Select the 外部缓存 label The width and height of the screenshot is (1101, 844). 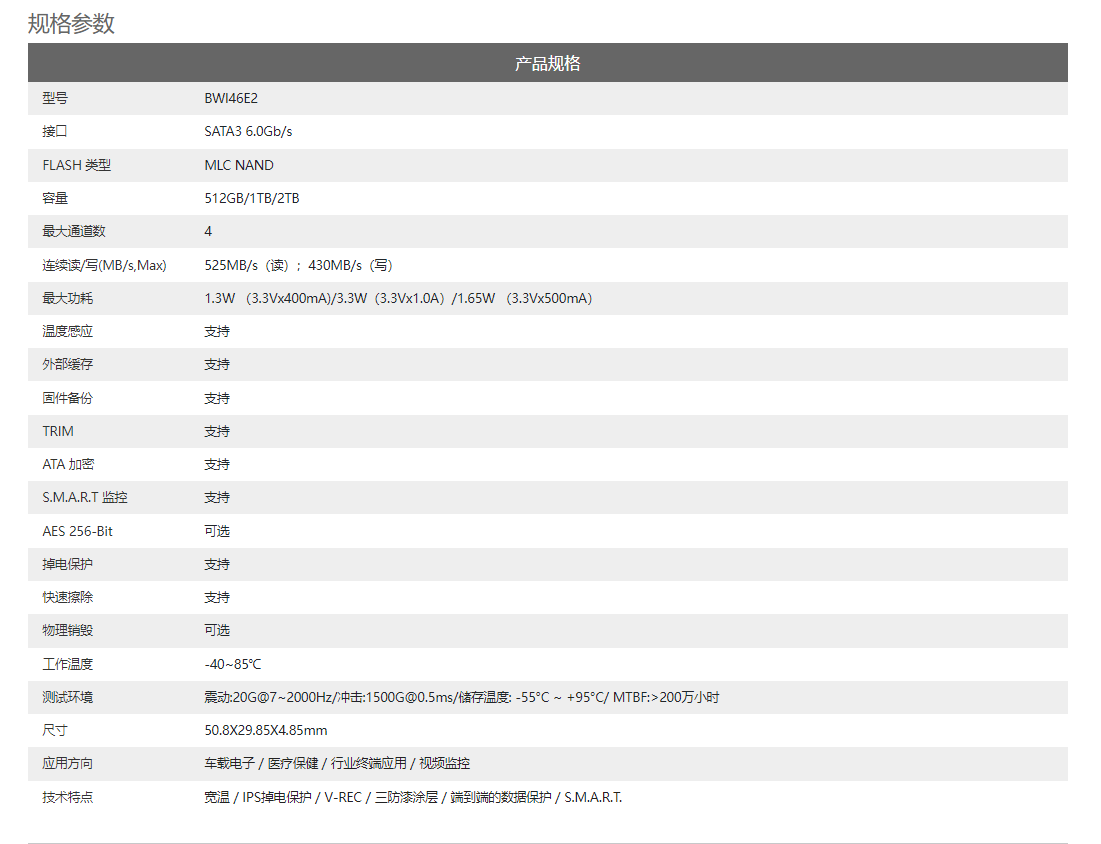tap(67, 364)
